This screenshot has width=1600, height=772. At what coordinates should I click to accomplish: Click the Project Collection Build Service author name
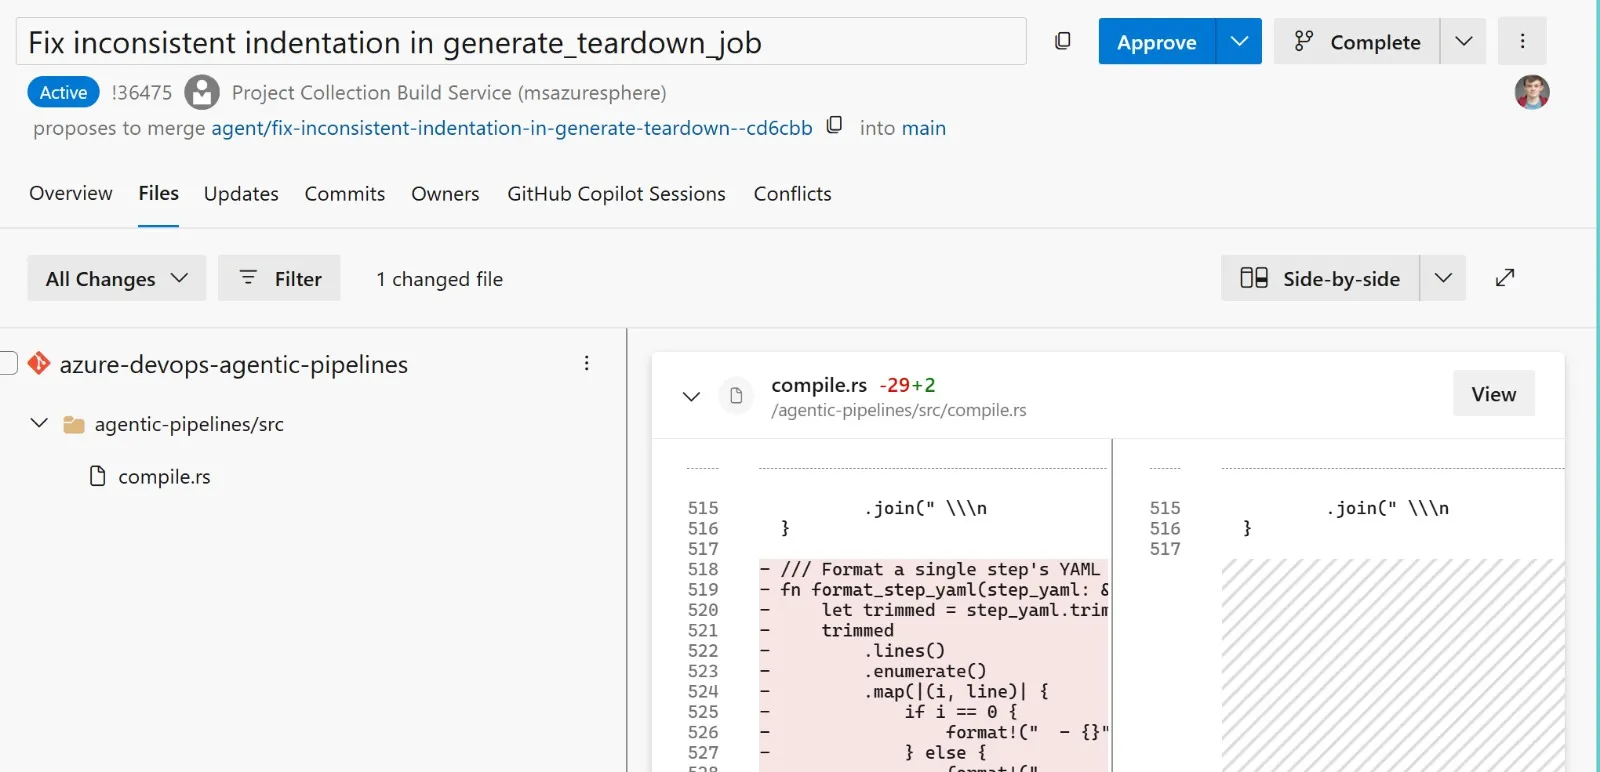tap(449, 93)
